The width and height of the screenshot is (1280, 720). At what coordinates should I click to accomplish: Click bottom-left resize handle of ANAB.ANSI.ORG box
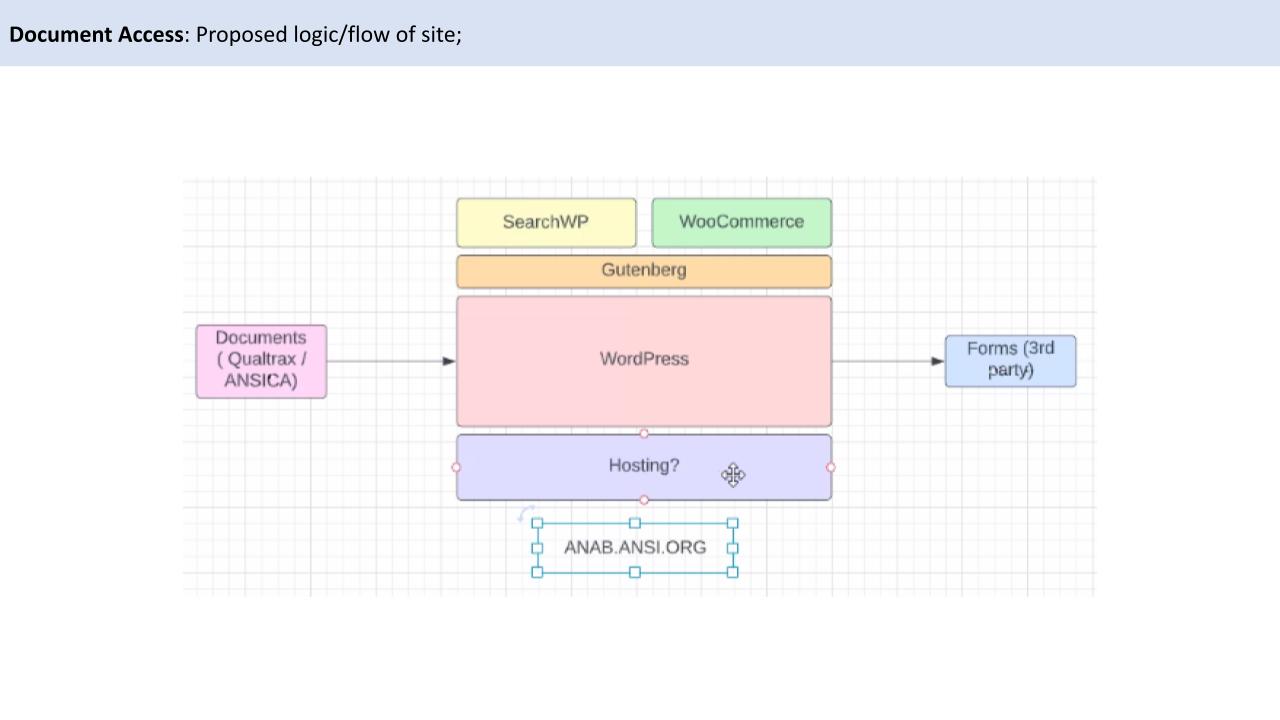click(x=537, y=572)
